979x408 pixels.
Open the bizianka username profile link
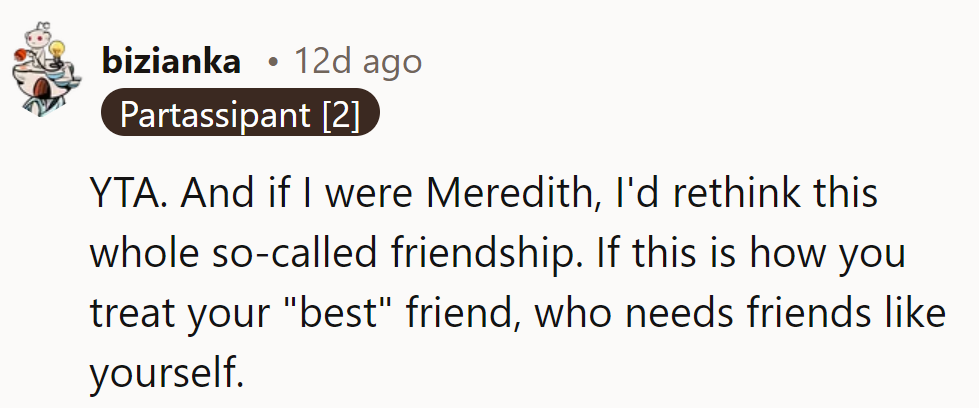tap(171, 62)
